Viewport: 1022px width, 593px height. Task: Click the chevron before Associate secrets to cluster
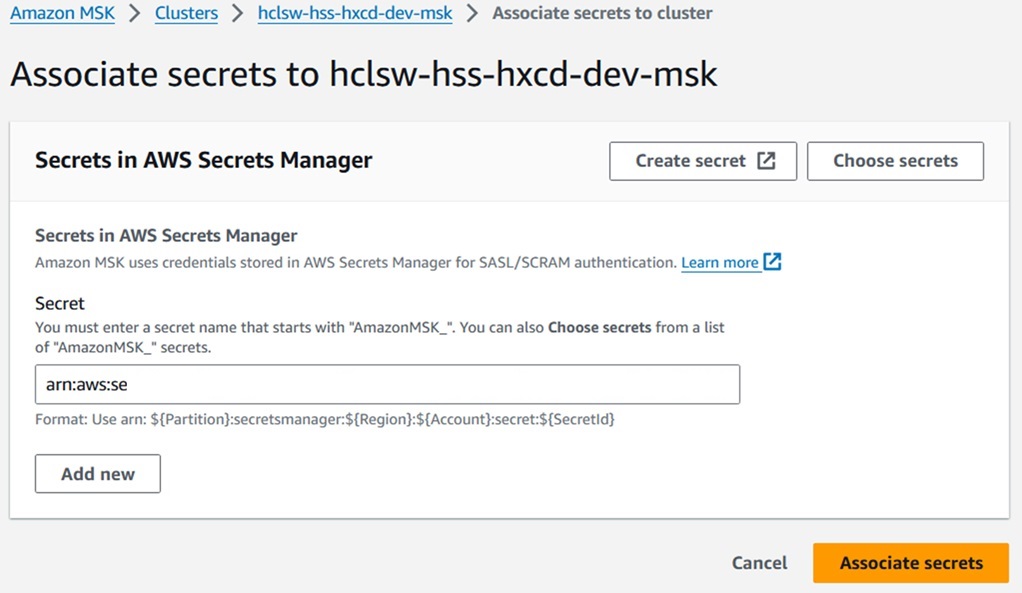tap(472, 14)
